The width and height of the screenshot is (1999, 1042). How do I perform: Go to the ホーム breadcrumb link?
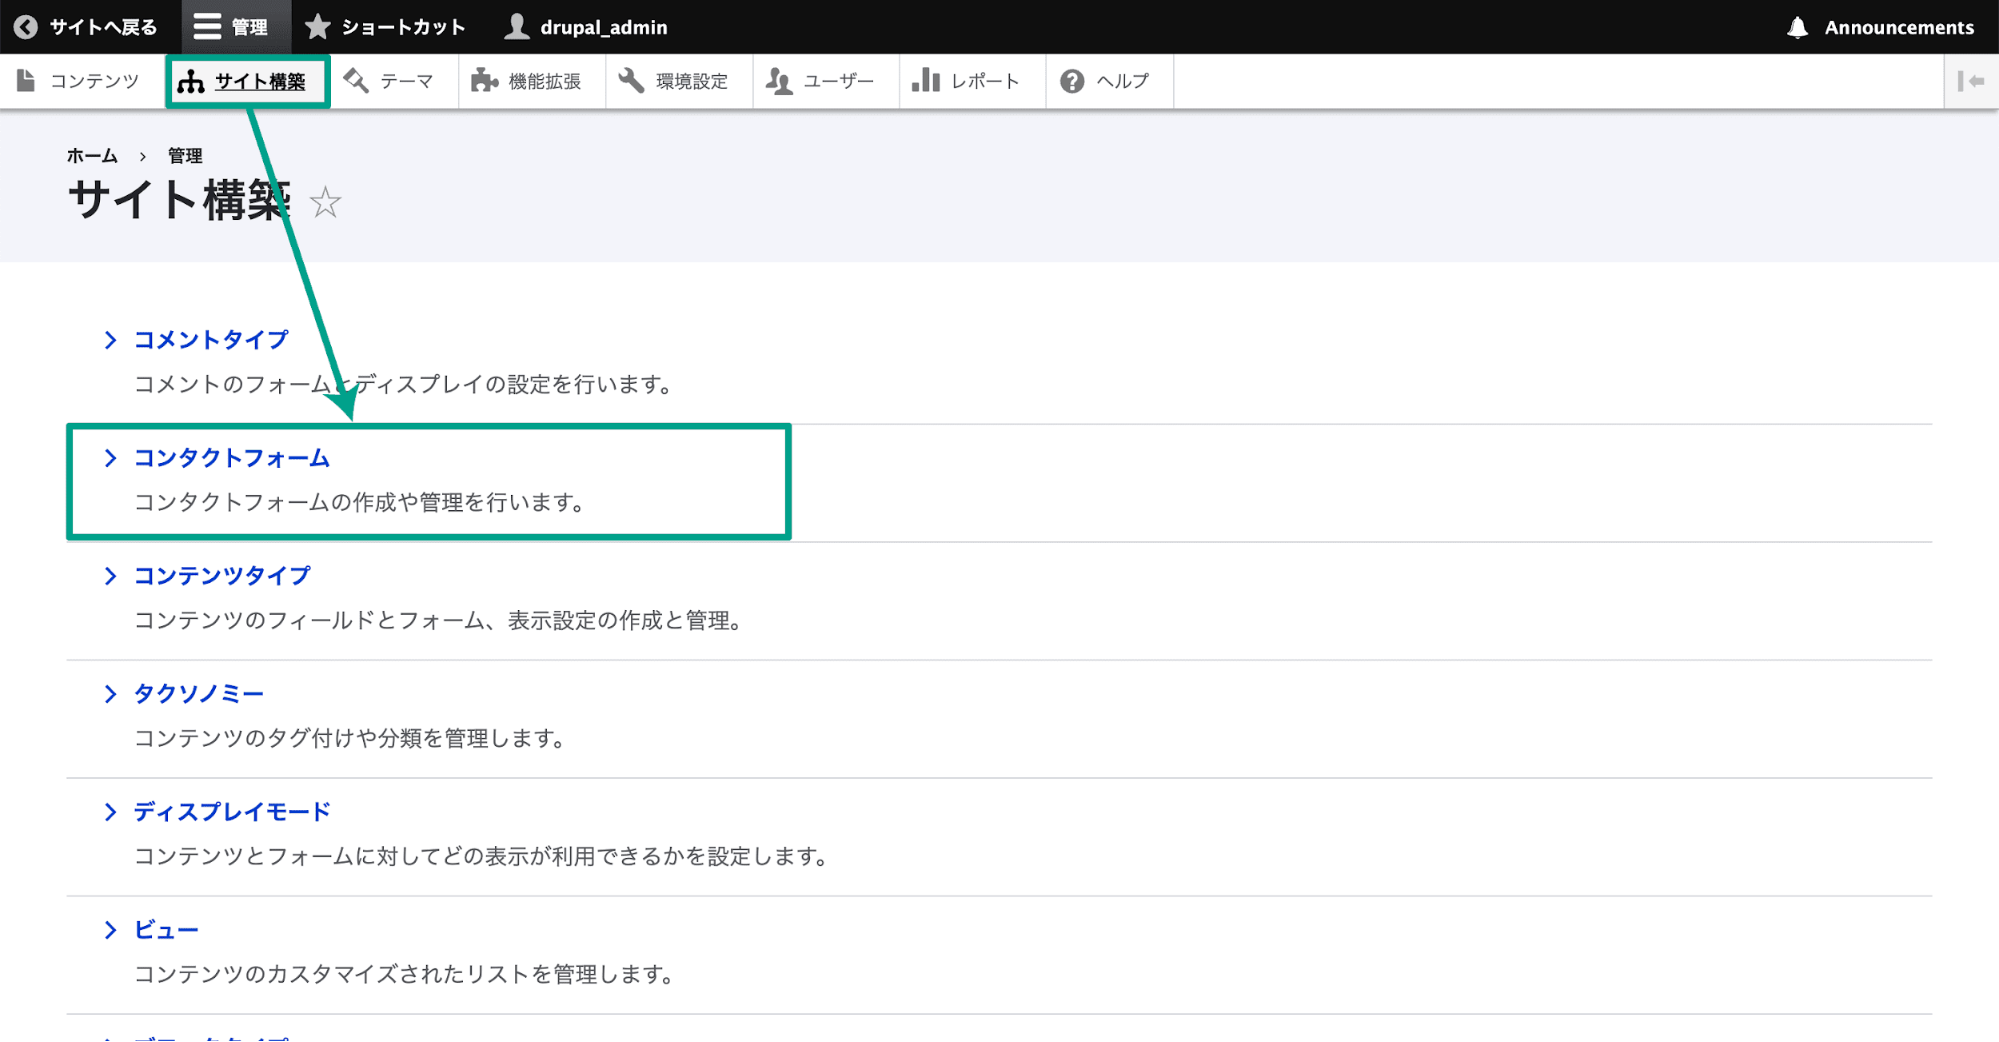pyautogui.click(x=92, y=156)
